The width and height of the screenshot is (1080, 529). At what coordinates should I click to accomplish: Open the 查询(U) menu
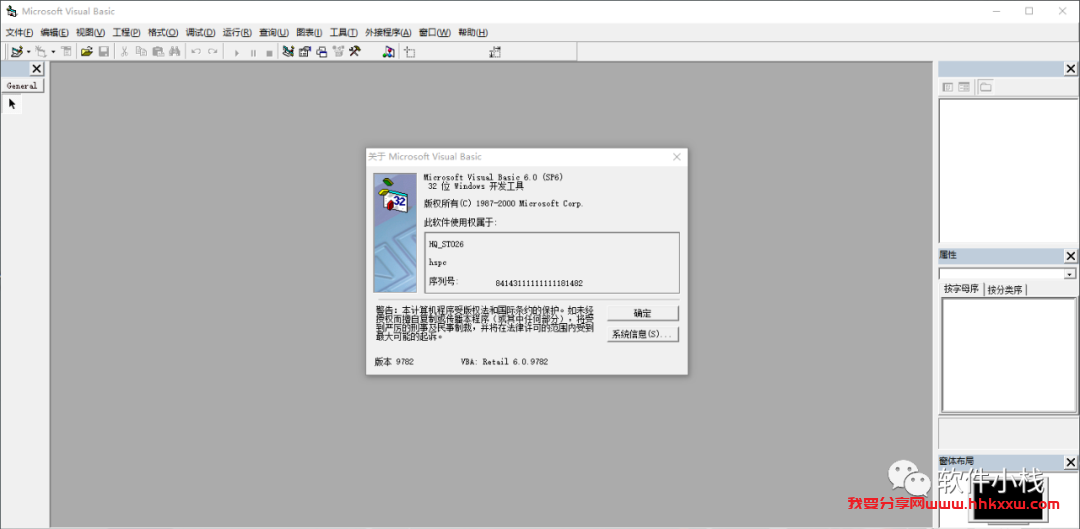[x=273, y=32]
